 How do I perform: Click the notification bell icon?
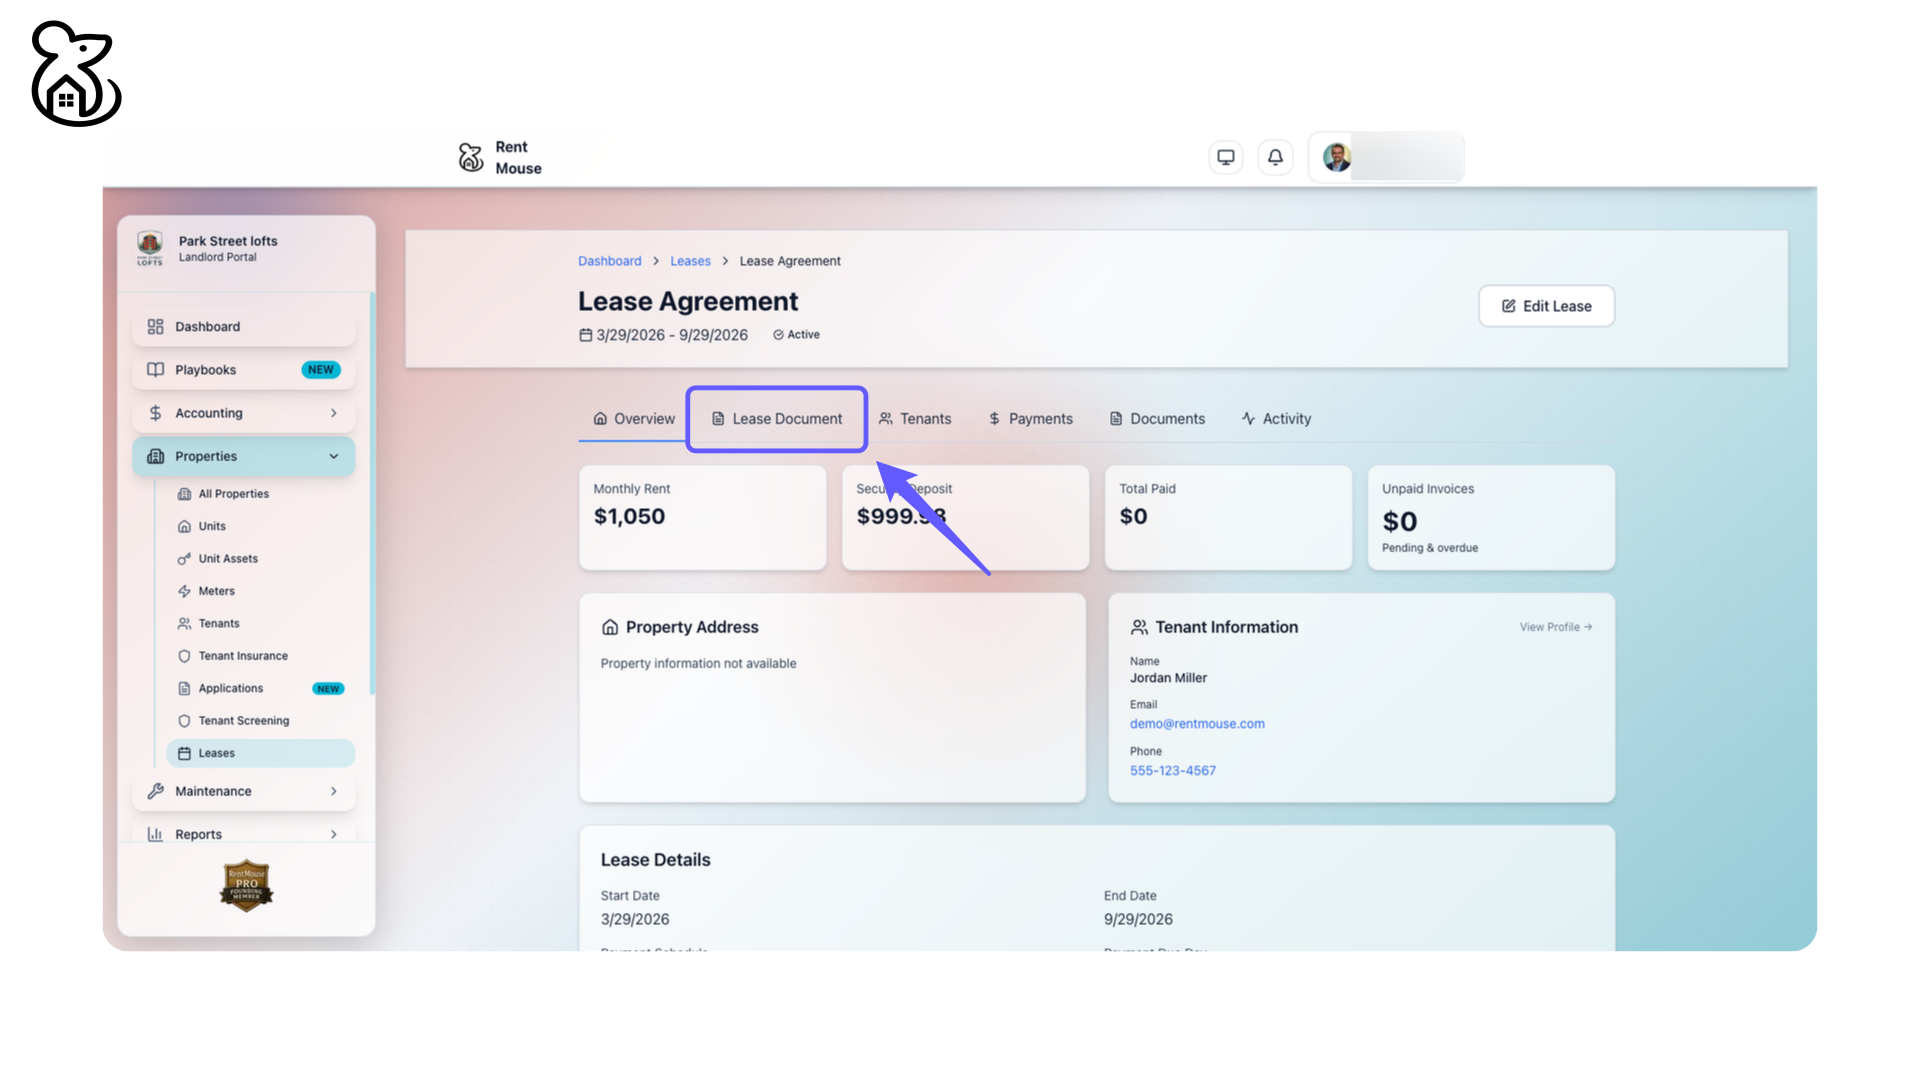[1275, 157]
